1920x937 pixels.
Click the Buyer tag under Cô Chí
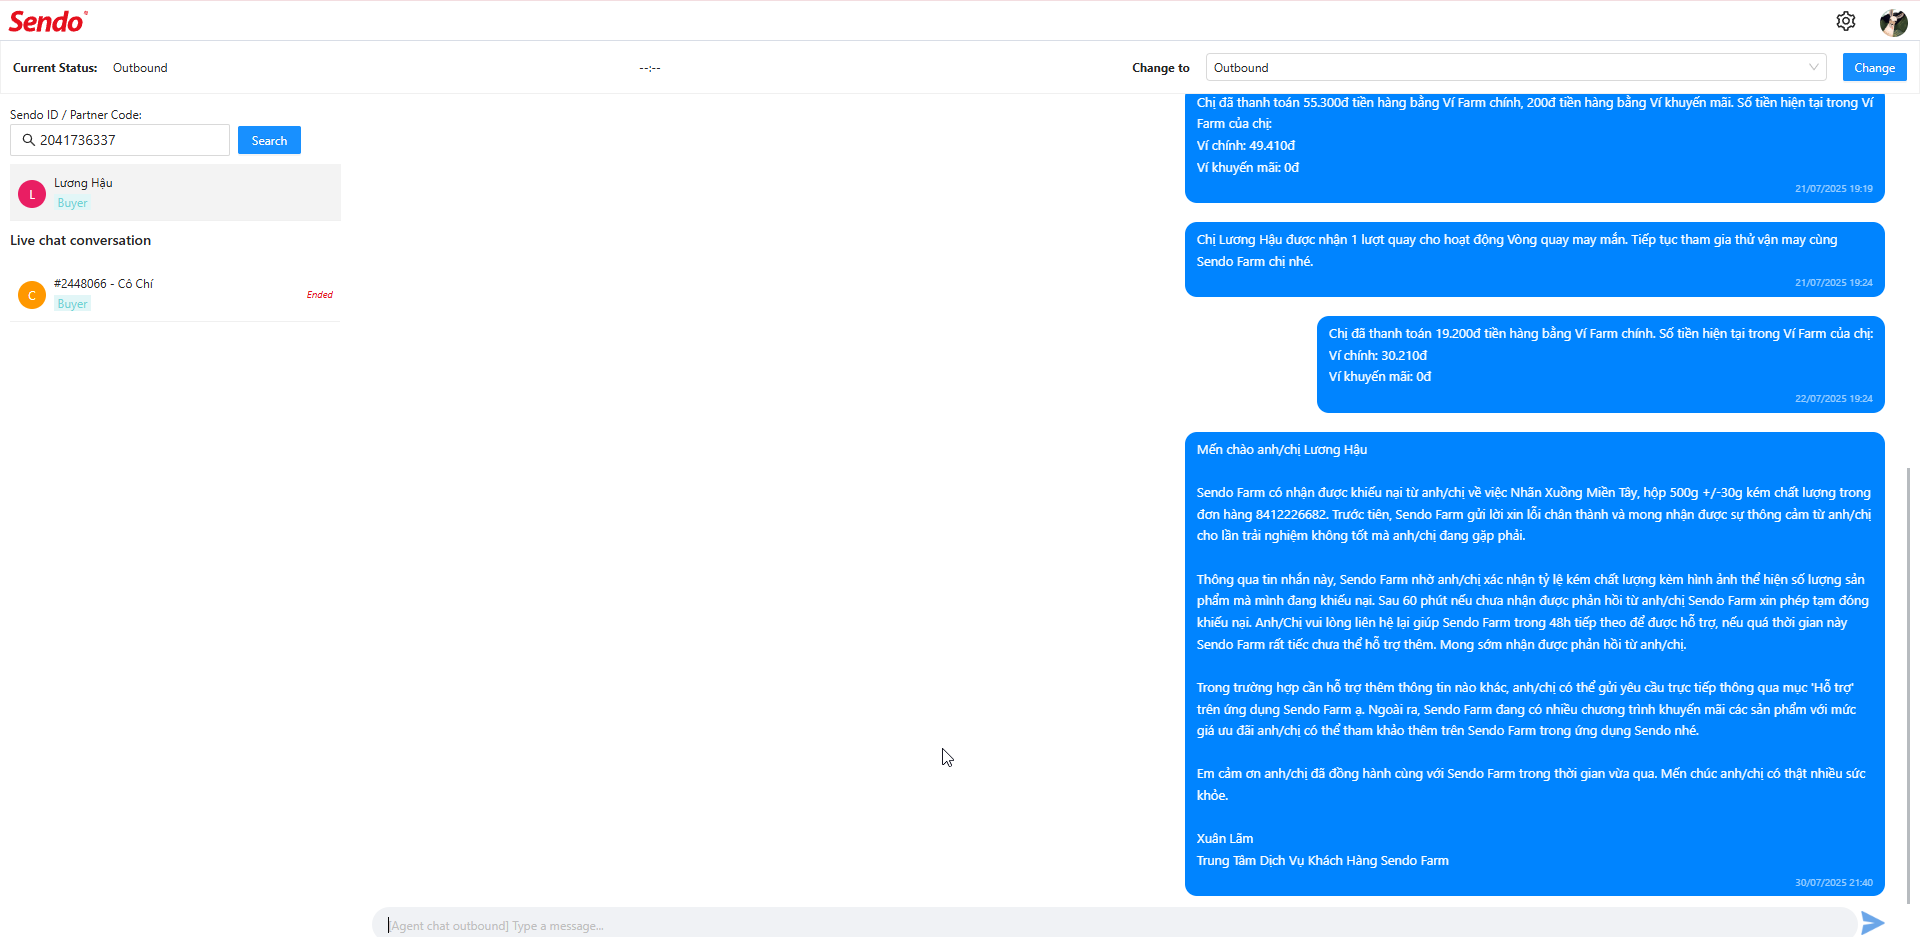pos(72,304)
